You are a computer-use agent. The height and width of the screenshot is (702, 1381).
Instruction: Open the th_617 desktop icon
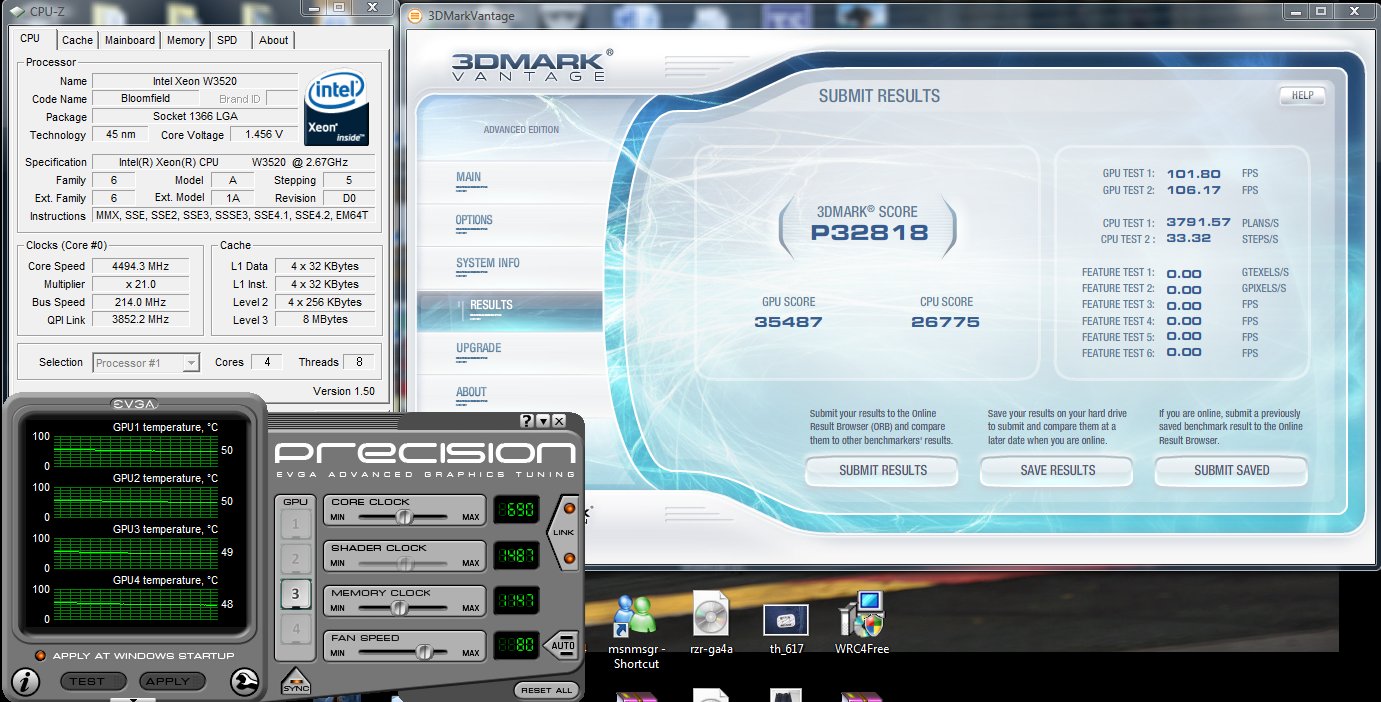pyautogui.click(x=785, y=629)
